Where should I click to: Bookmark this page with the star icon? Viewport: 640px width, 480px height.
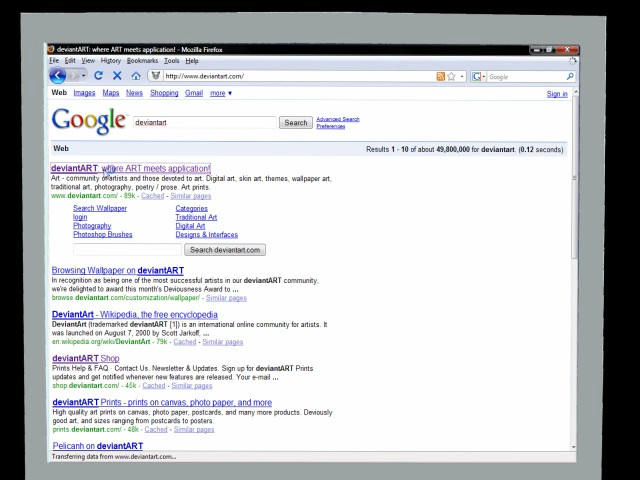[451, 76]
